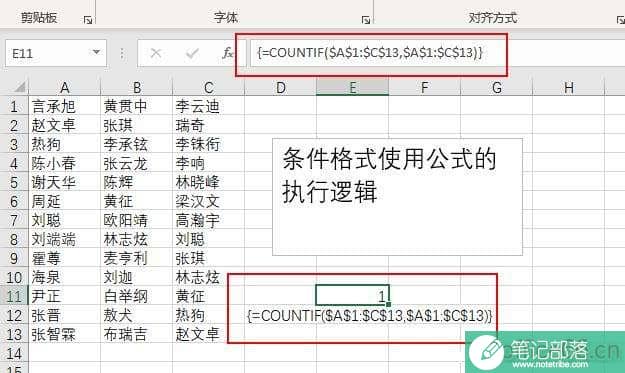Click cell containing 麦亨利
This screenshot has width=625, height=373.
(137, 258)
